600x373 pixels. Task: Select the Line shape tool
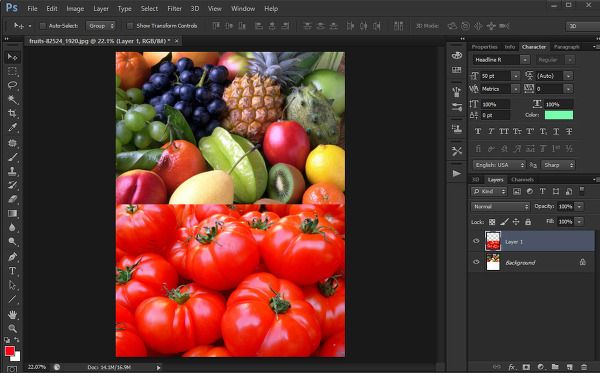(12, 299)
